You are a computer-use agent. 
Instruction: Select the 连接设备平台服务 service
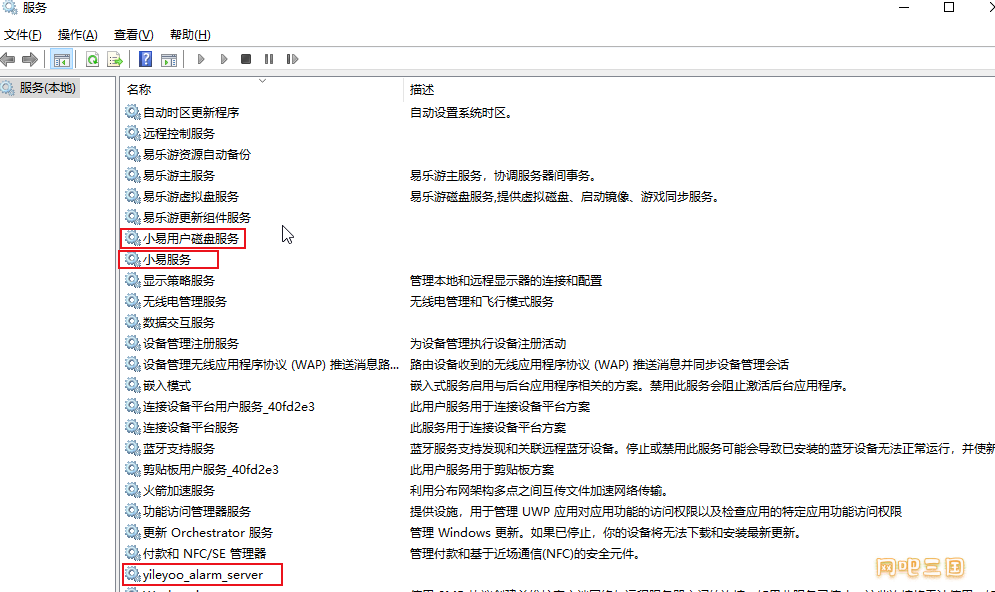[x=191, y=427]
